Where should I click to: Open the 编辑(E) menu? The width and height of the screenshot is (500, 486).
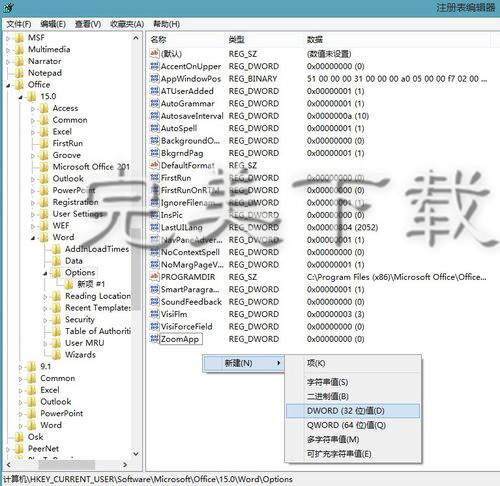[x=53, y=24]
